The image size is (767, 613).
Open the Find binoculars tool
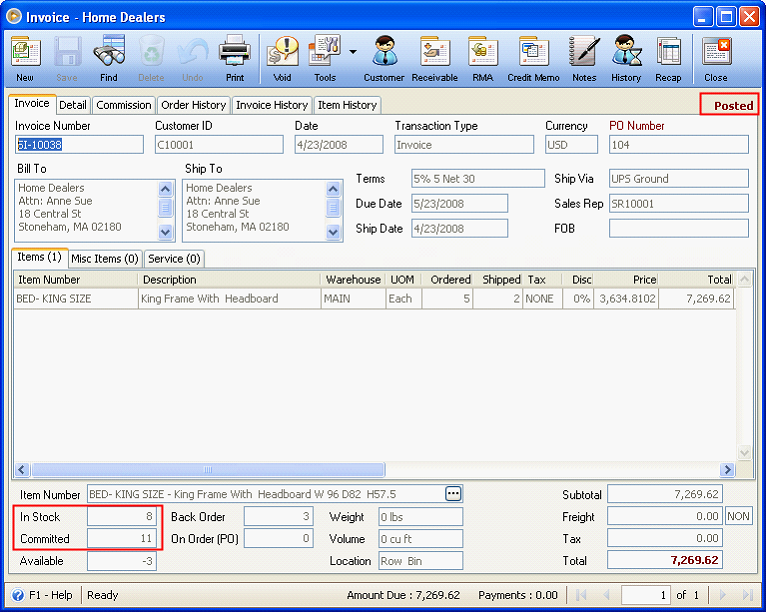pos(109,58)
